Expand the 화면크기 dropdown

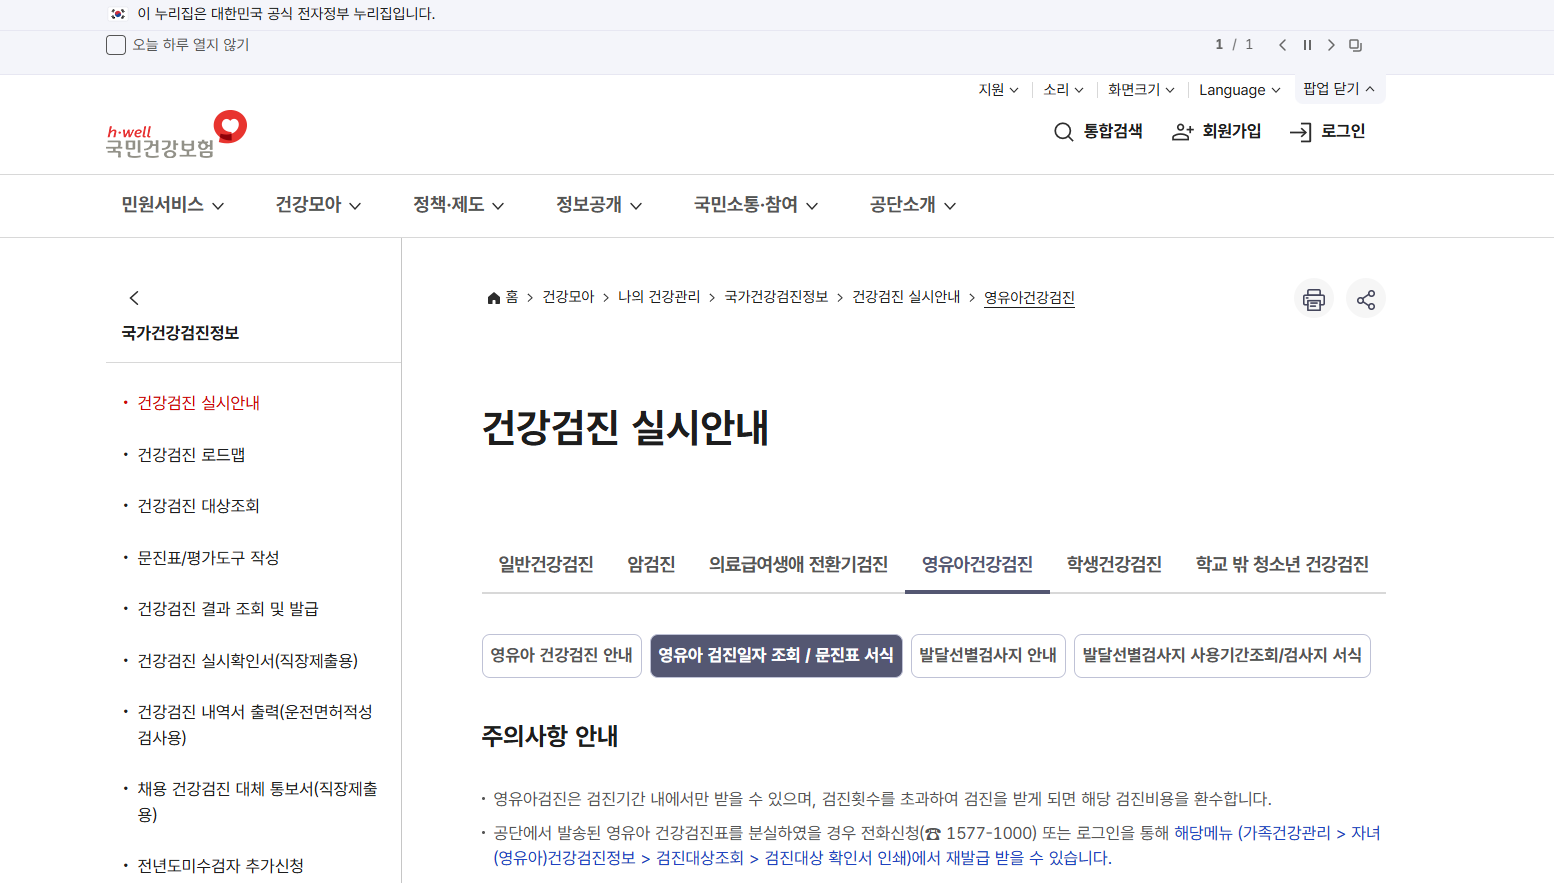tap(1141, 89)
